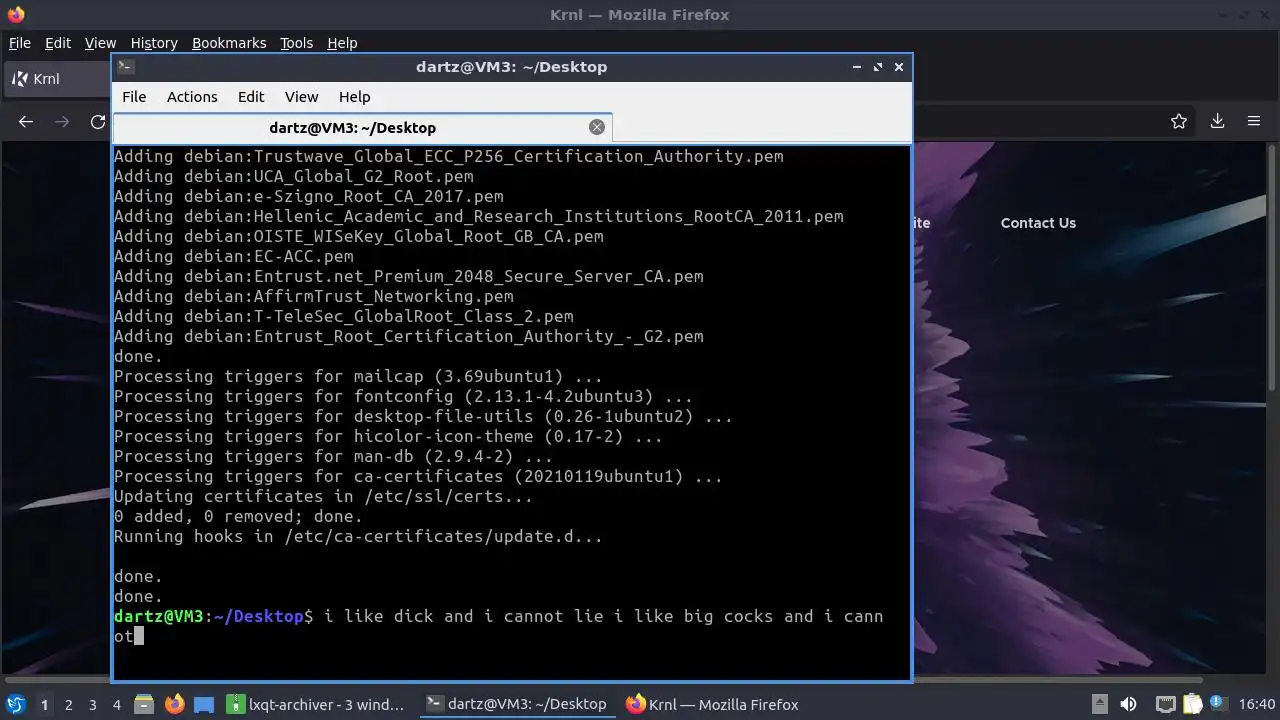Minimize the terminal window
Viewport: 1280px width, 720px height.
tap(857, 67)
